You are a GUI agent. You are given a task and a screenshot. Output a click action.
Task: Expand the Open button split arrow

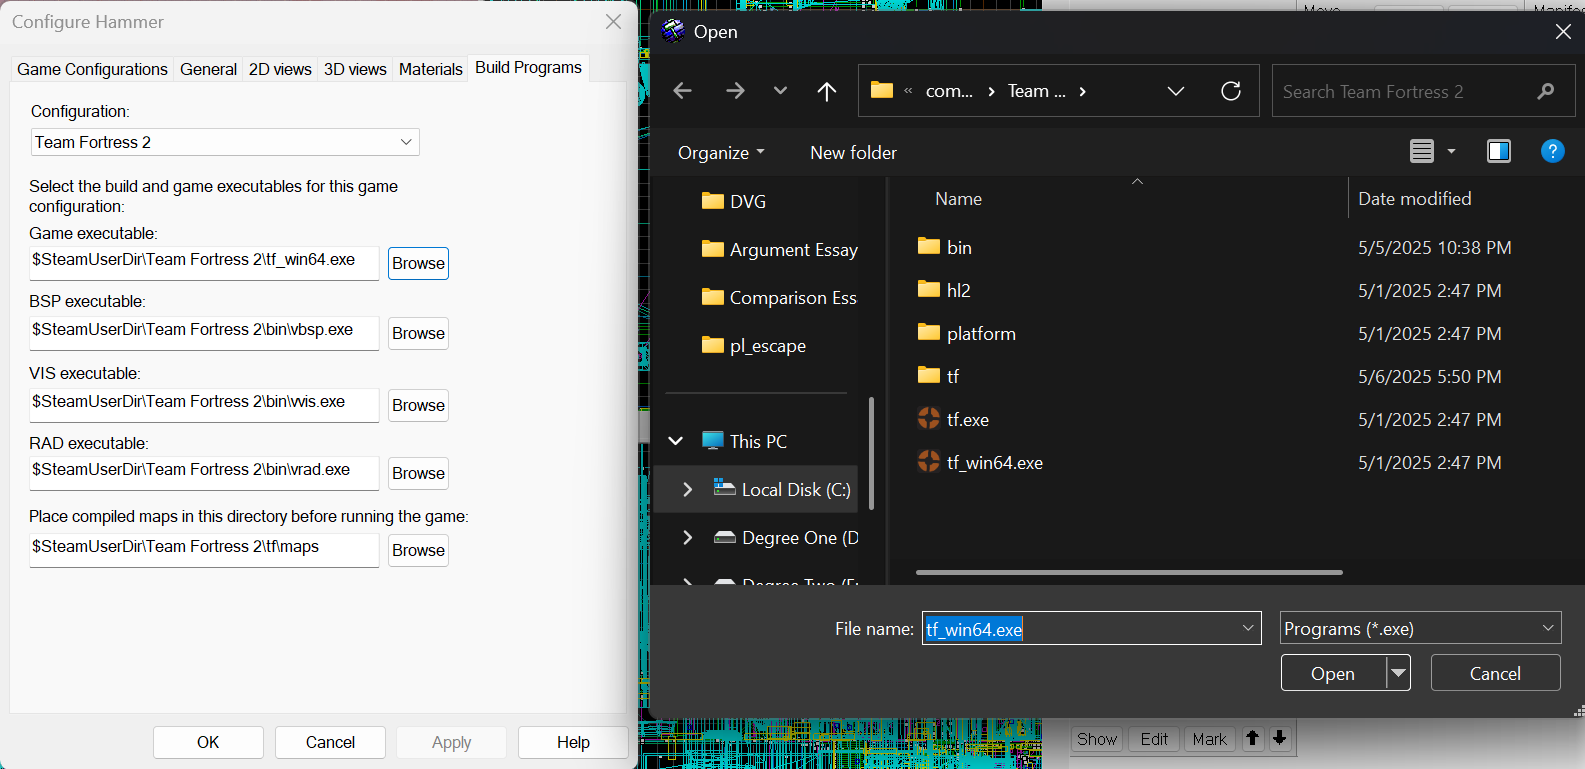[x=1398, y=673]
